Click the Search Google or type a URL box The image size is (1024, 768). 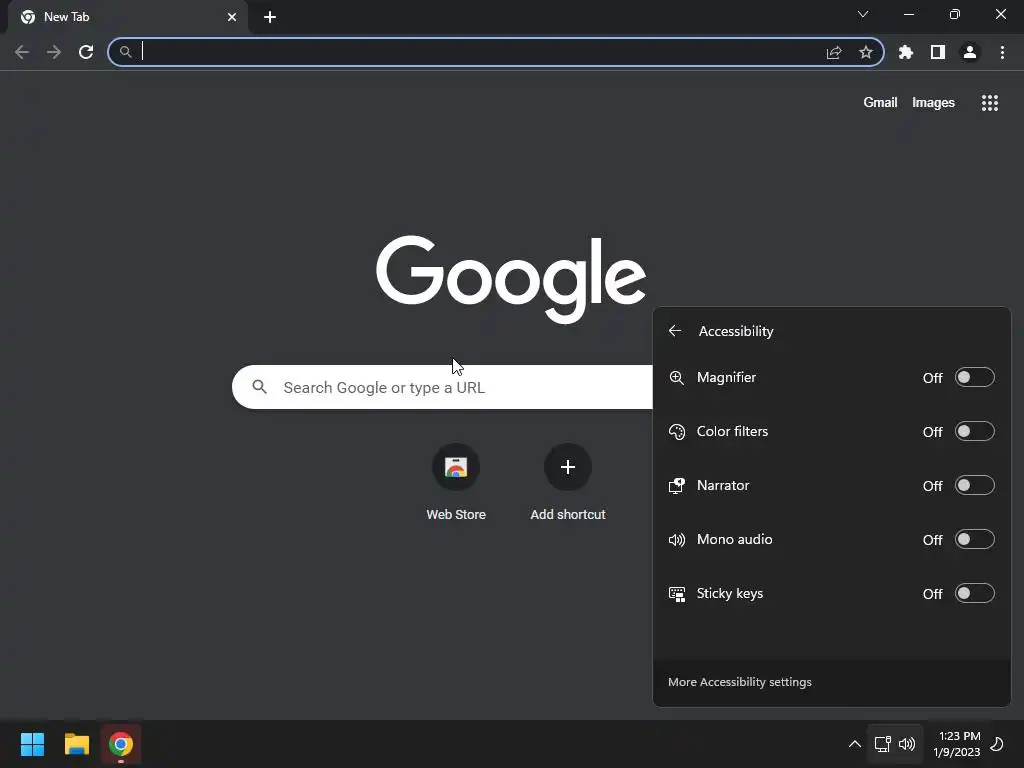[x=443, y=387]
